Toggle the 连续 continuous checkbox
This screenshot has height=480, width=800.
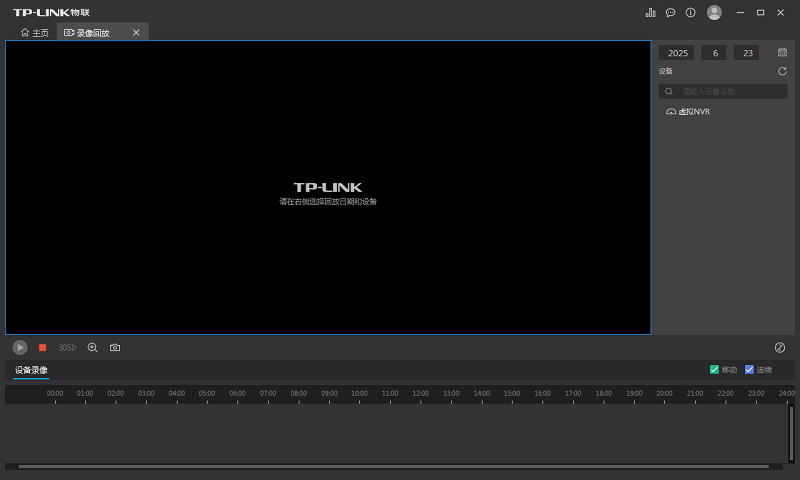tap(749, 369)
